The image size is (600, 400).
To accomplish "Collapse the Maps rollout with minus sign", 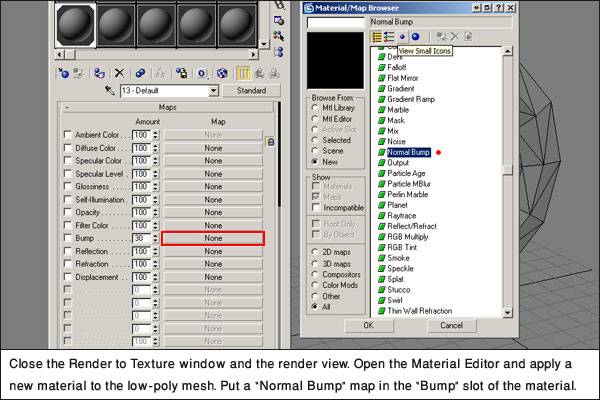I will [67, 108].
